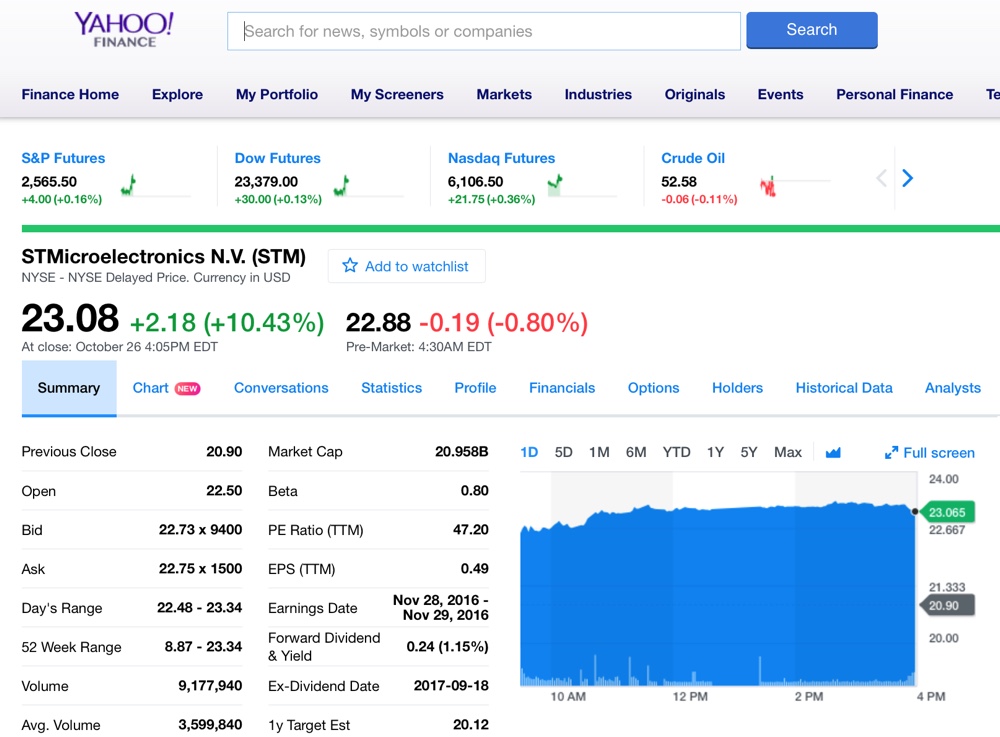
Task: Click the Bid value 22.73 x 9400
Action: pos(200,530)
